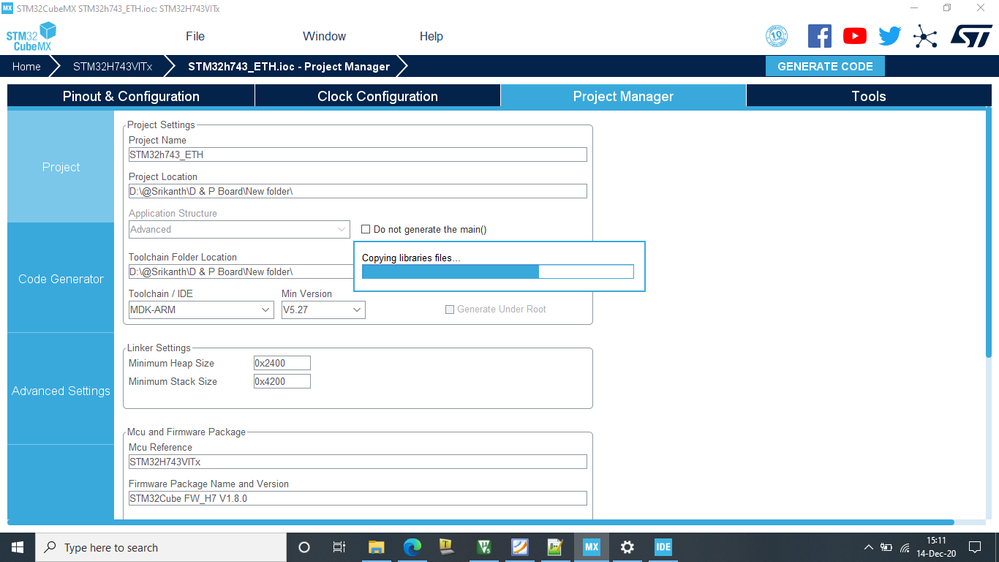Click the Mcu Reference field

(x=357, y=462)
